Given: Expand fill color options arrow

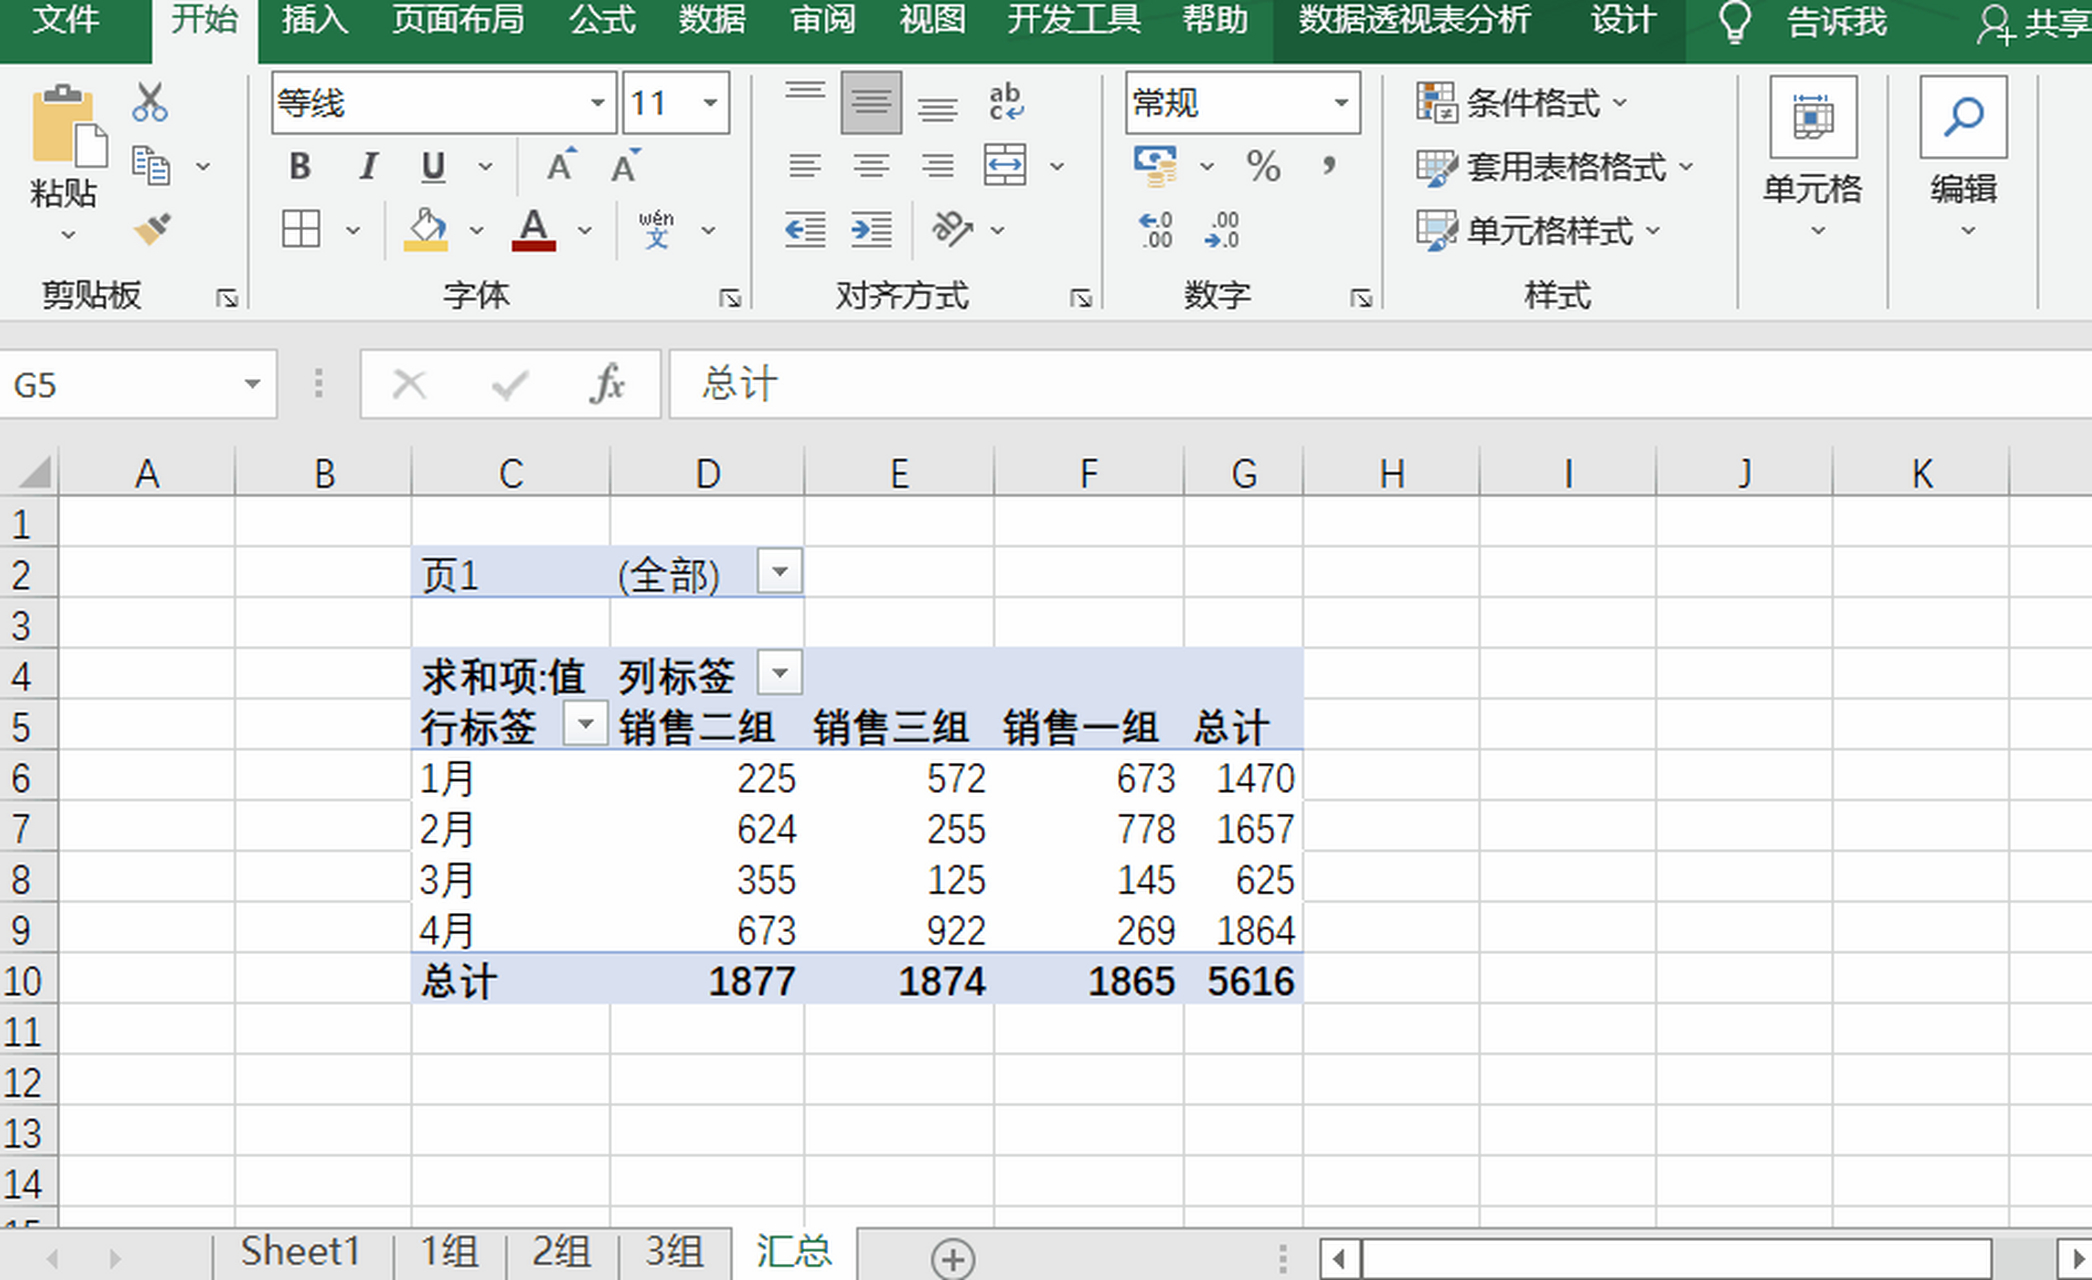Looking at the screenshot, I should pyautogui.click(x=477, y=230).
